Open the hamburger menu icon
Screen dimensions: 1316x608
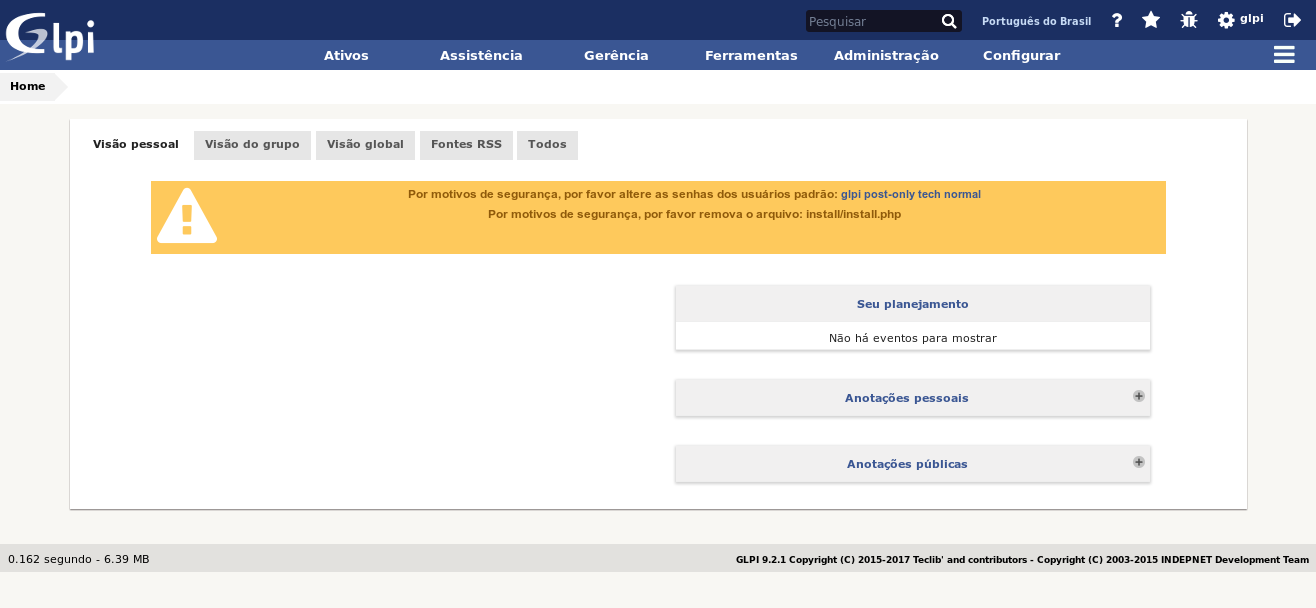1284,55
